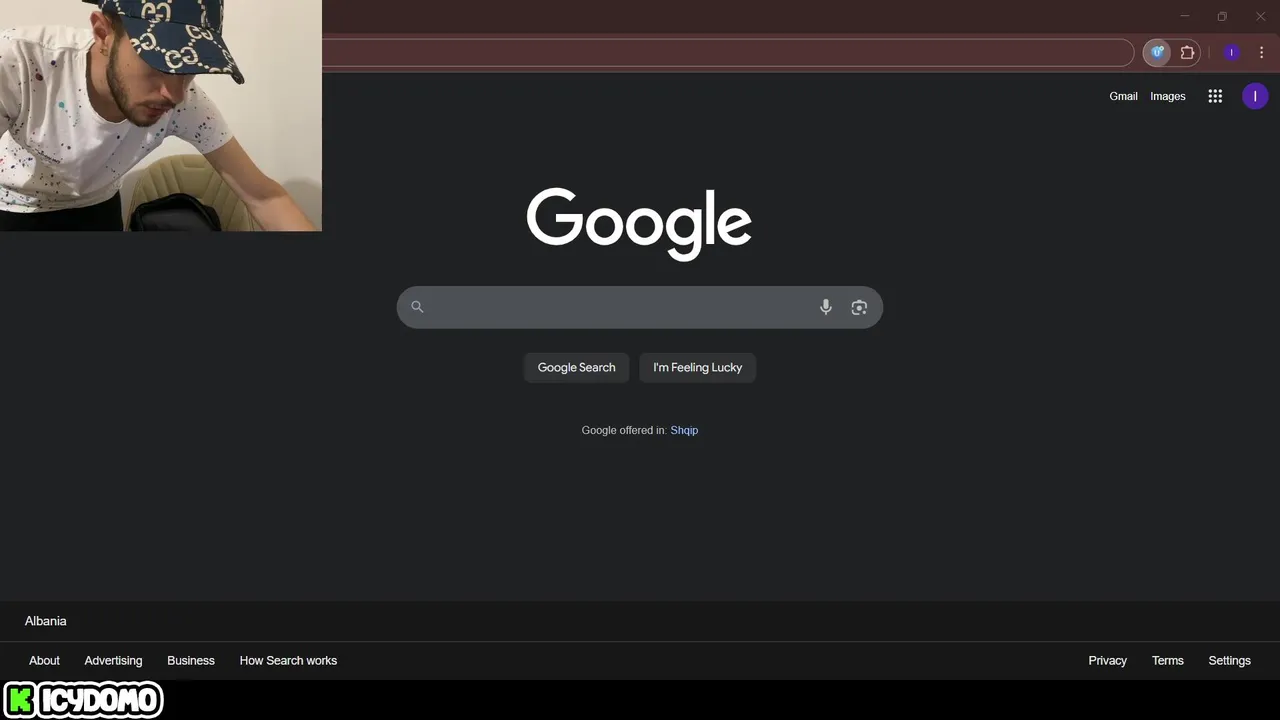1280x720 pixels.
Task: Restore down the Chrome window
Action: (1222, 16)
